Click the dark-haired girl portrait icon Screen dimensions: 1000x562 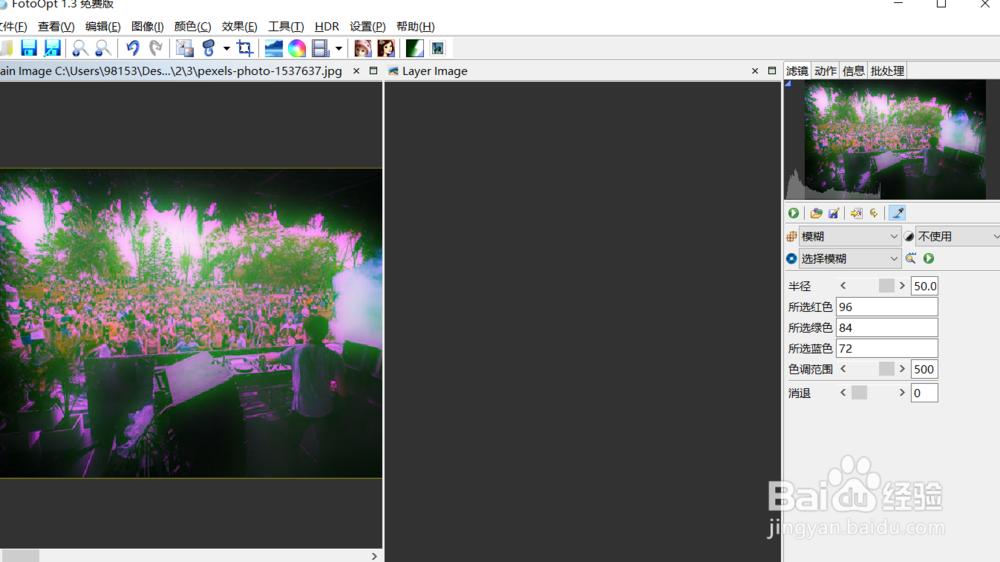click(x=386, y=48)
